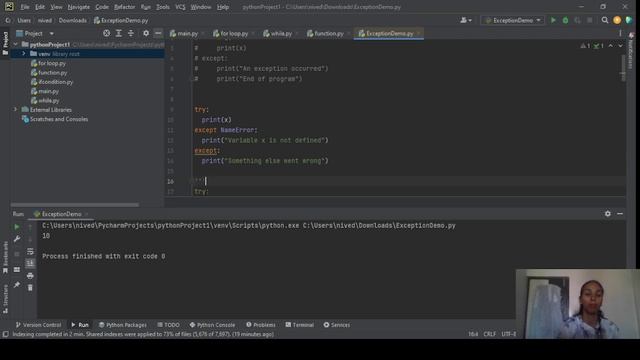The image size is (640, 360).
Task: Run ExceptionDemo with the green play button
Action: tap(553, 20)
